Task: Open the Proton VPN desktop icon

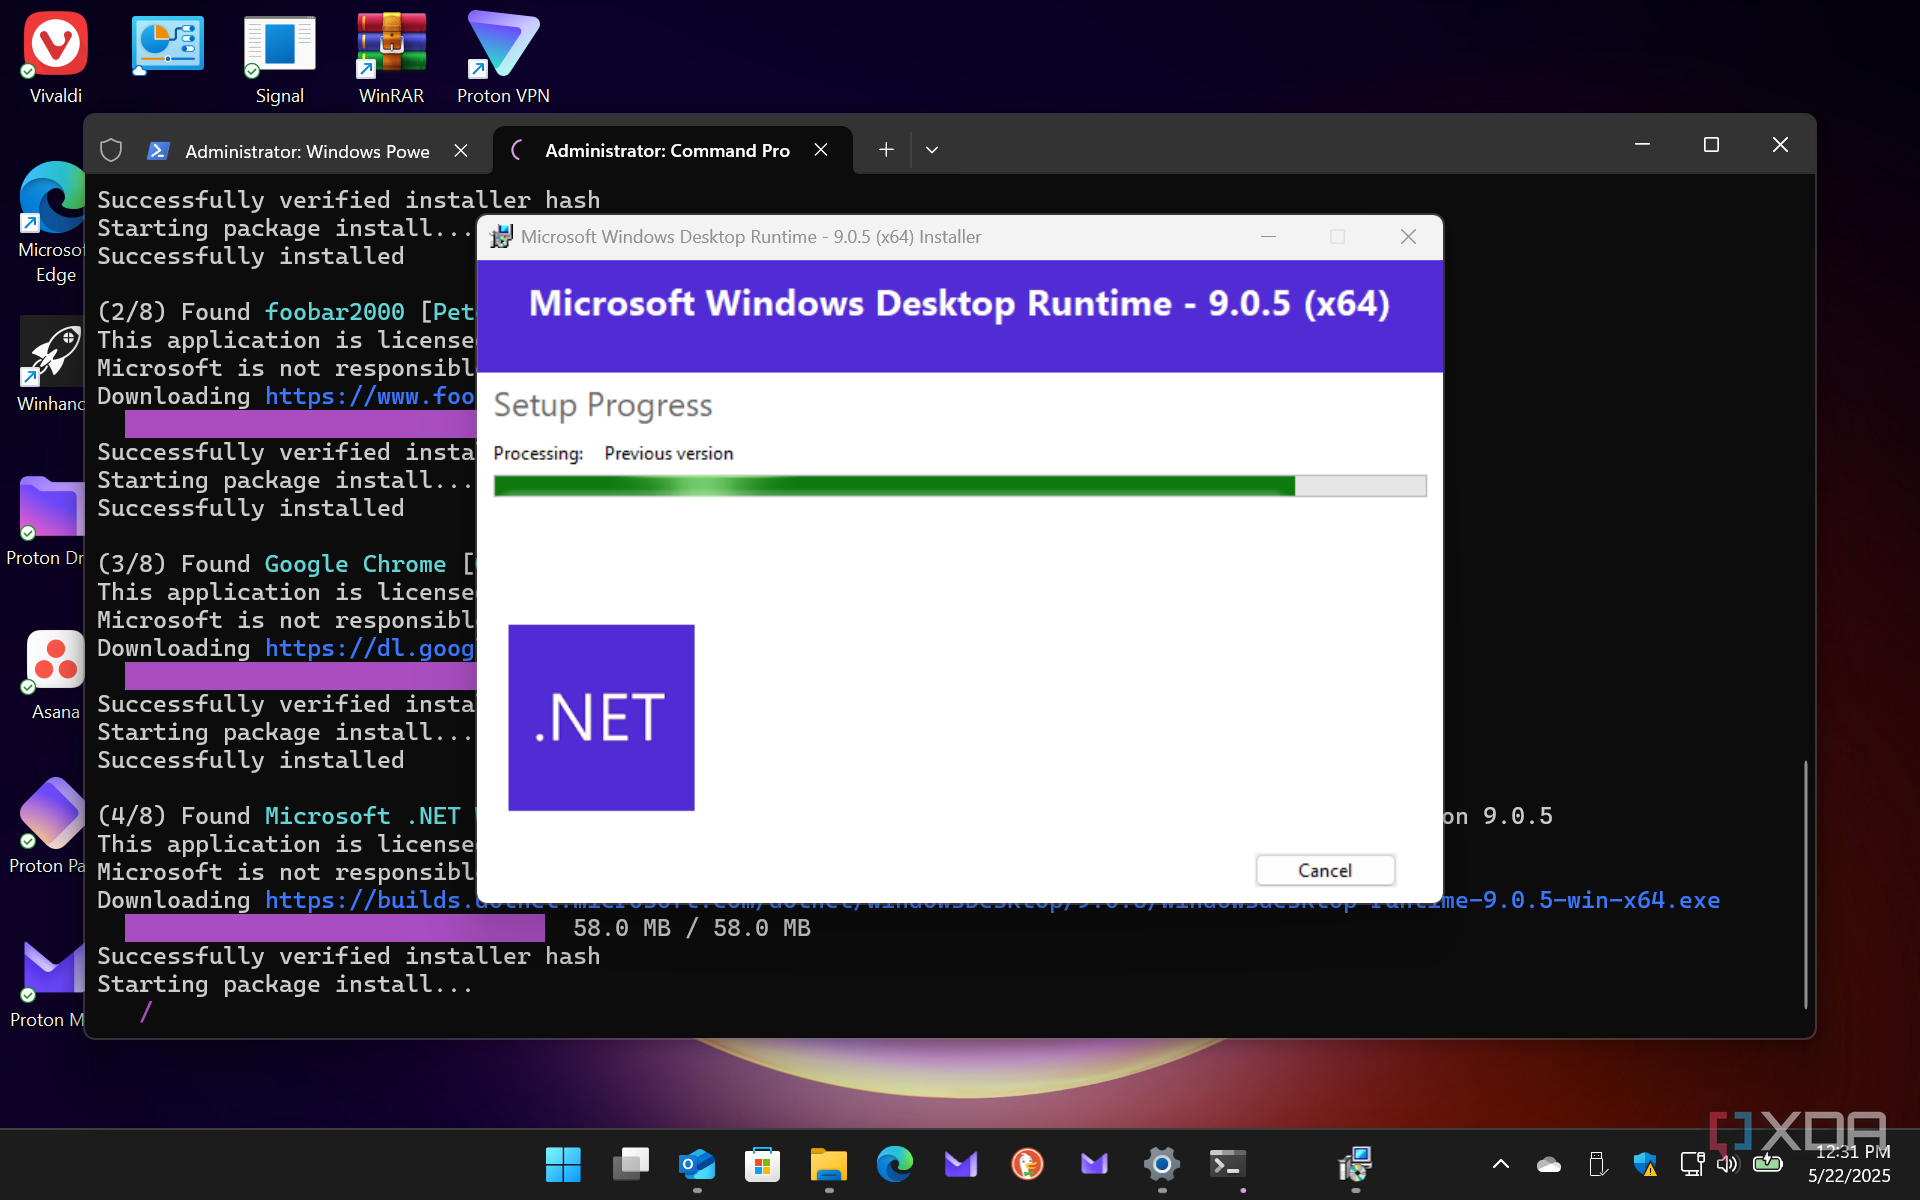Action: coord(503,45)
